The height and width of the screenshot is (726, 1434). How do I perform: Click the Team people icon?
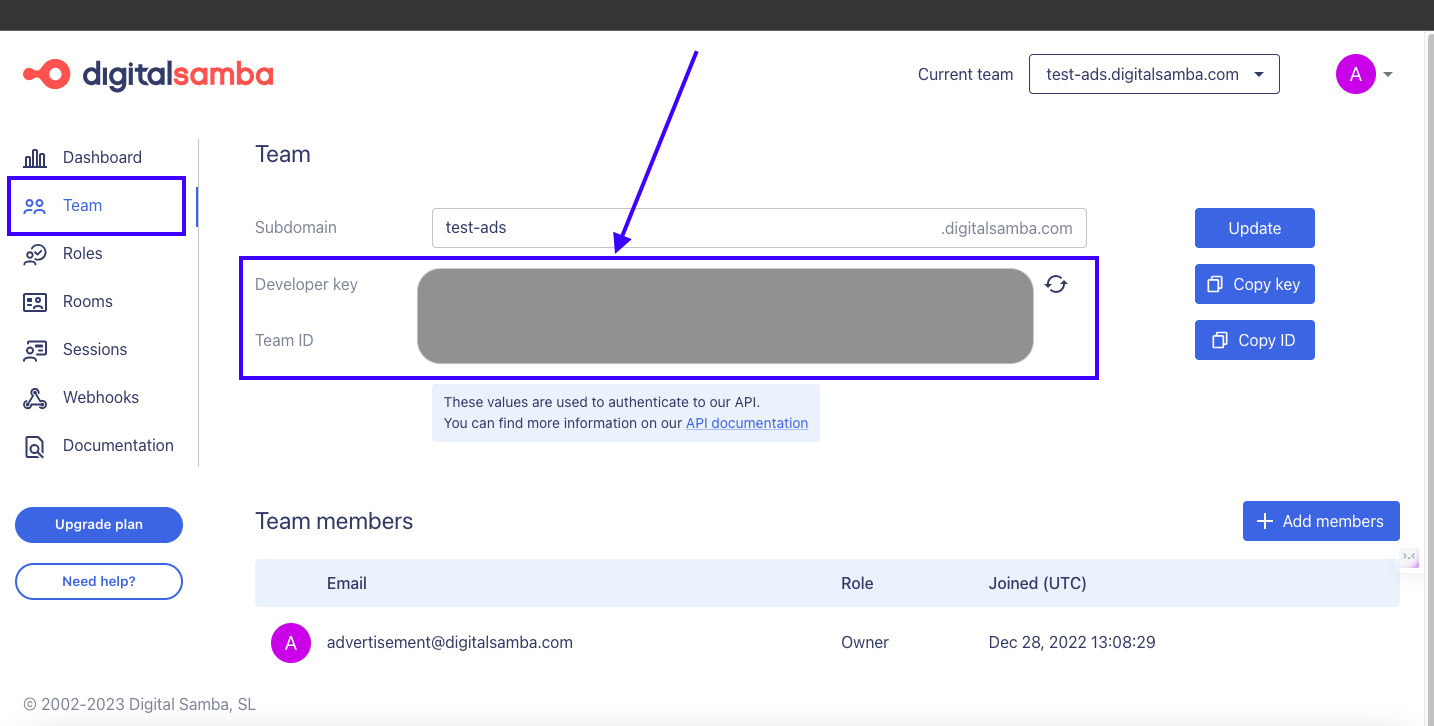point(35,205)
